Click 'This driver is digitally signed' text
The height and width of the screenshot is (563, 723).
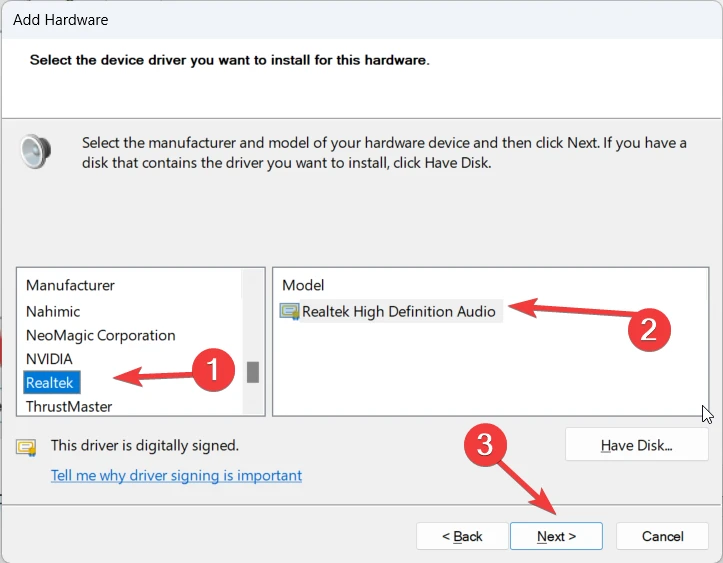tap(145, 445)
